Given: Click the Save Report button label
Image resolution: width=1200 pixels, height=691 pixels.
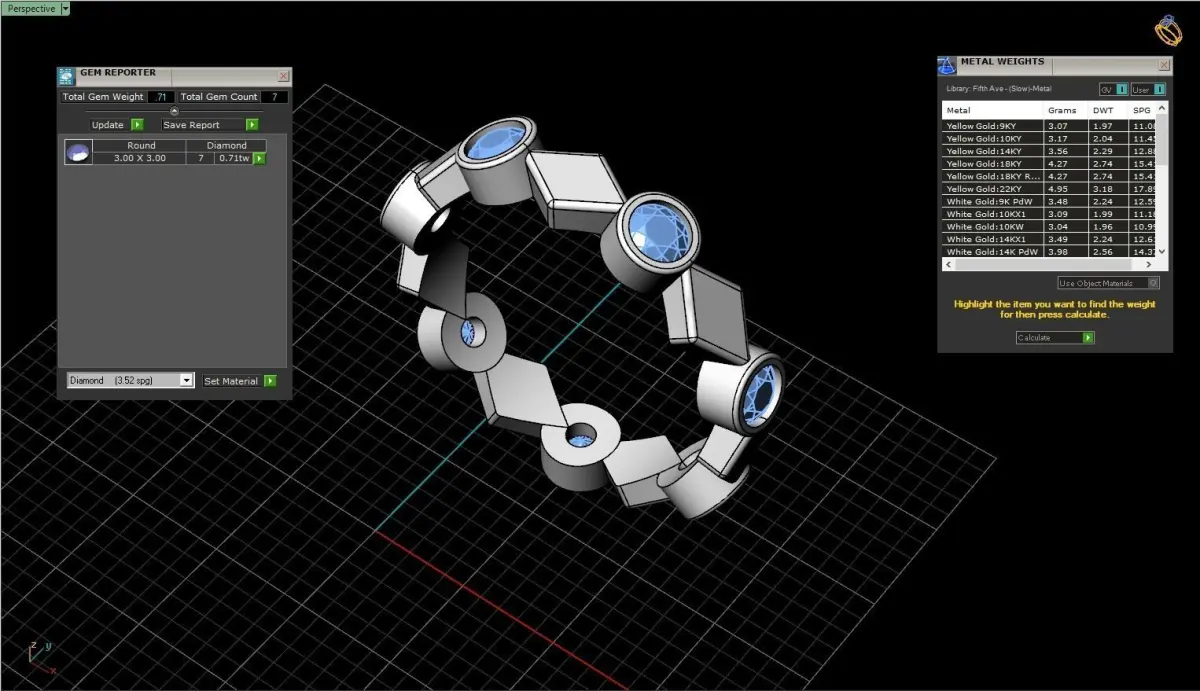Looking at the screenshot, I should point(191,125).
